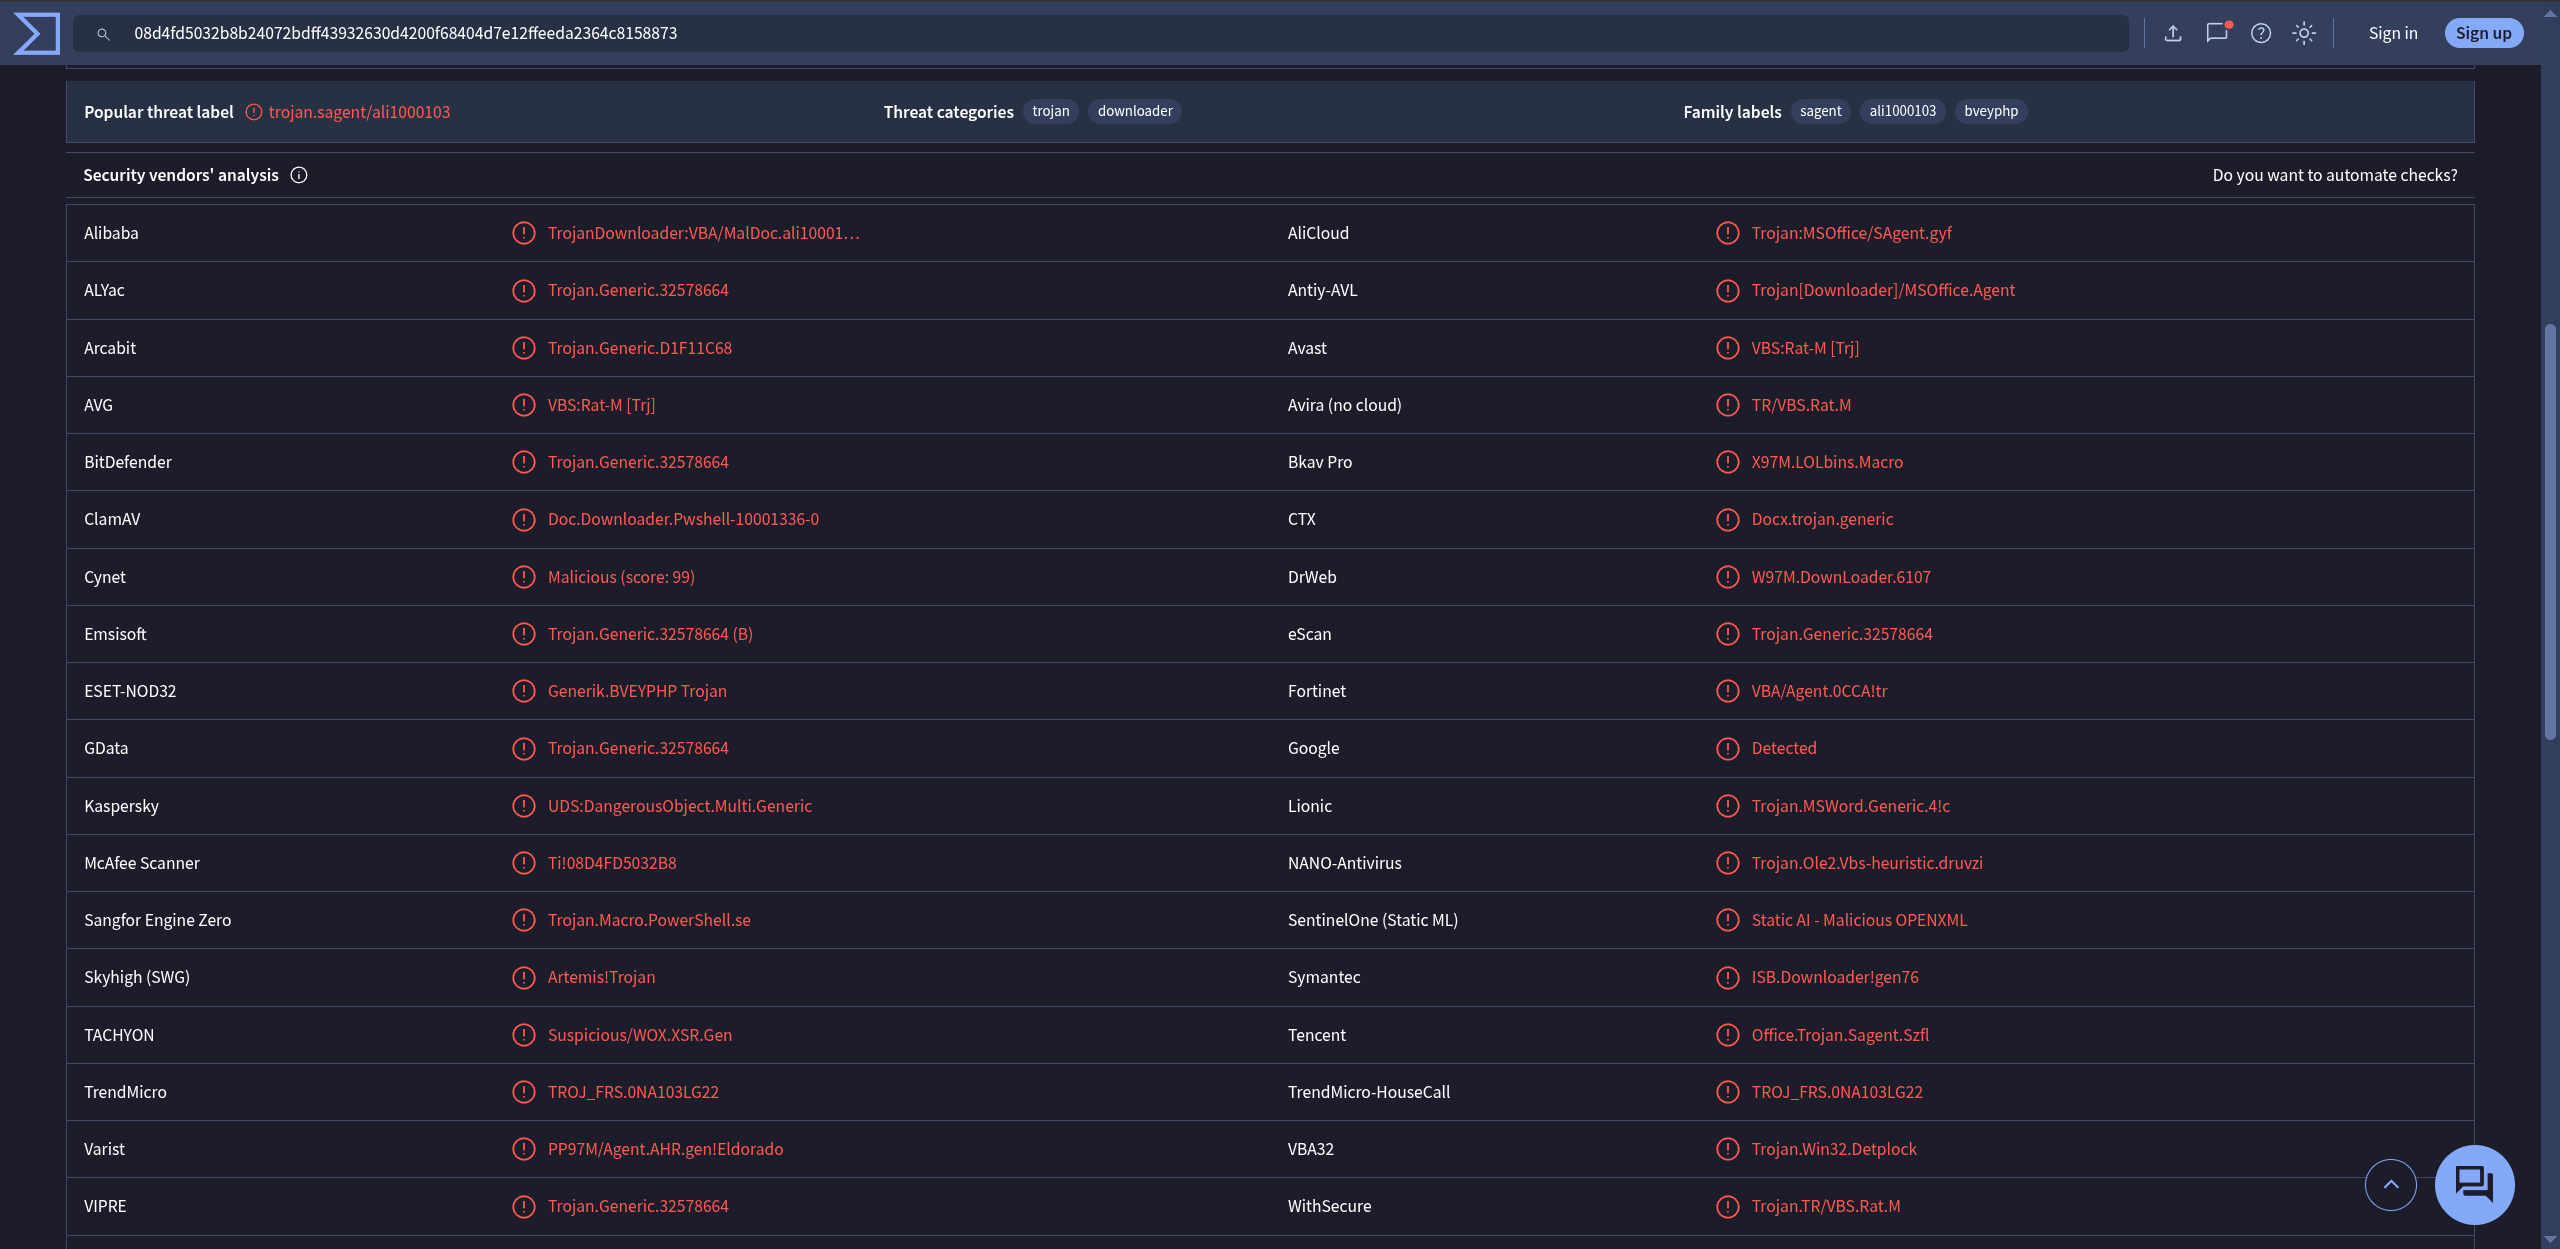Click the Sangfor Engine Zero vendor name
Image resolution: width=2560 pixels, height=1249 pixels.
tap(157, 920)
